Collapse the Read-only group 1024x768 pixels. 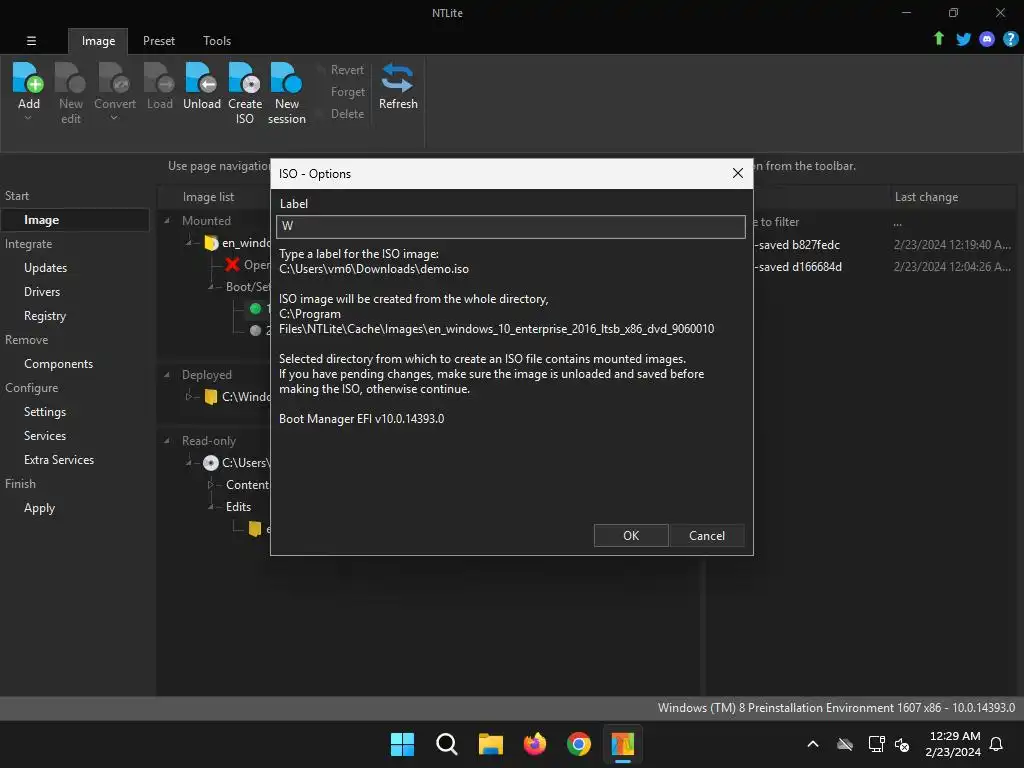(x=167, y=441)
